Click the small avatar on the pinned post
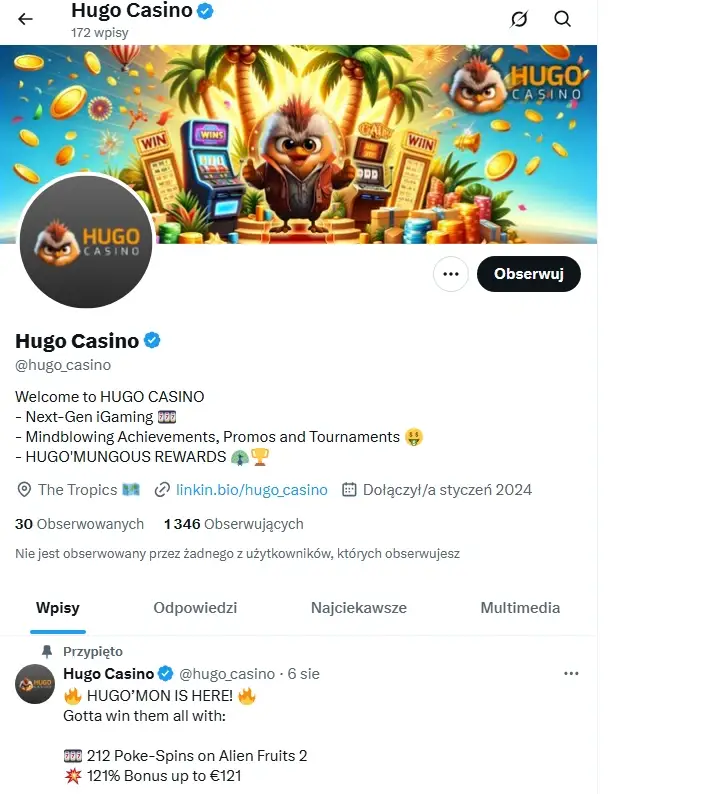704x794 pixels. 35,684
